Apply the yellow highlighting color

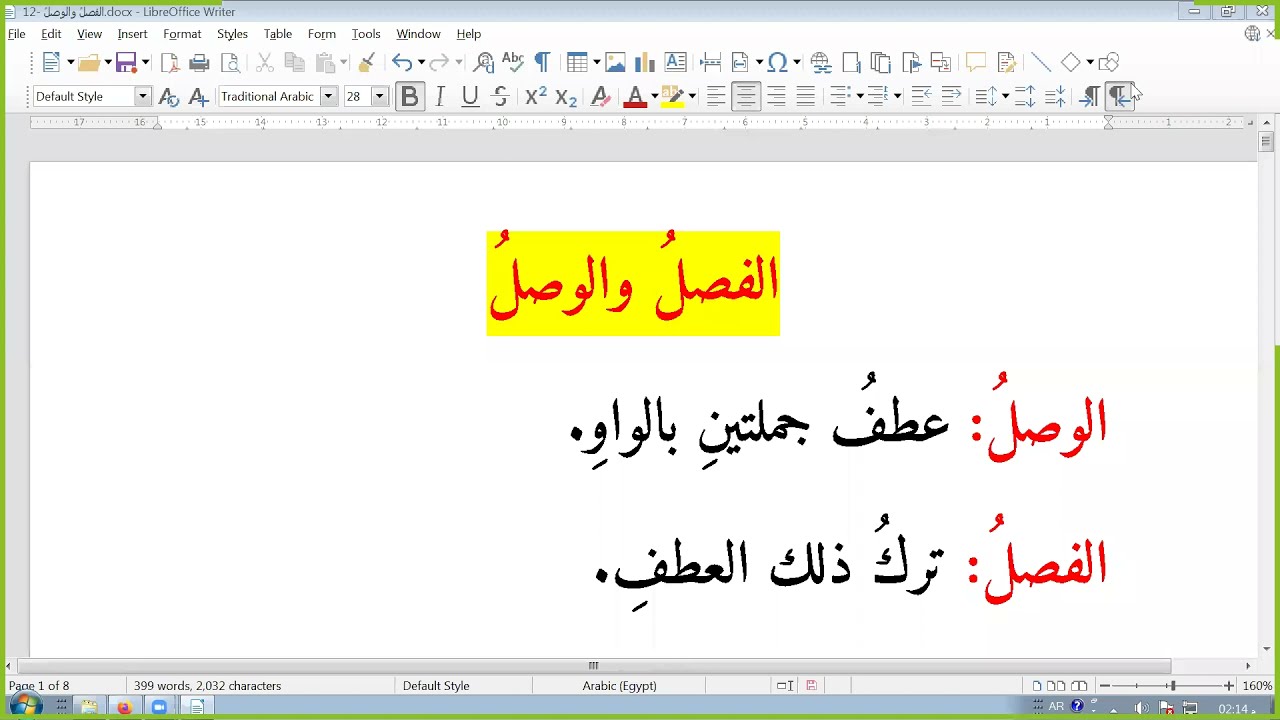672,97
